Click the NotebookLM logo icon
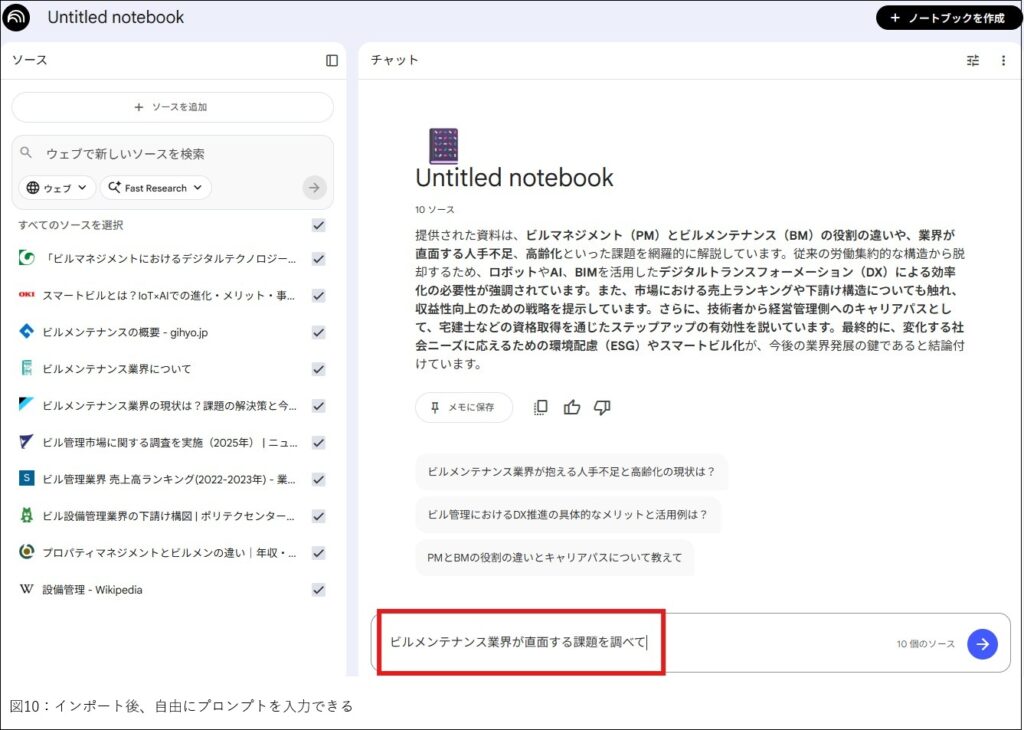The height and width of the screenshot is (730, 1024). [x=17, y=17]
